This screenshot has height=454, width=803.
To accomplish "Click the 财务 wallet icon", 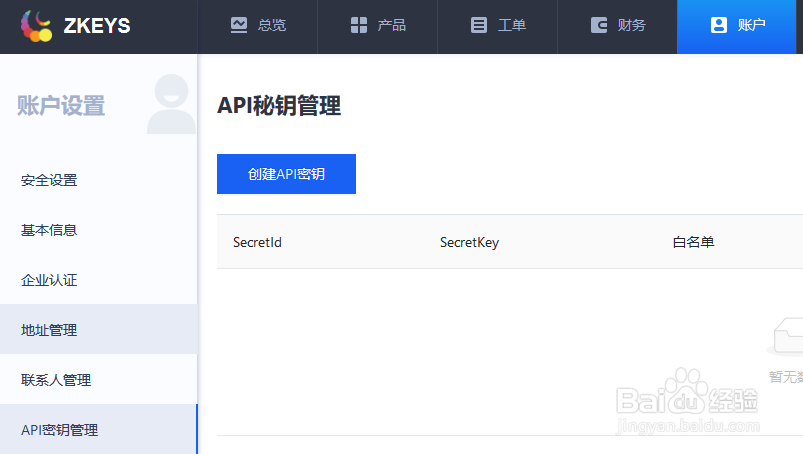I will 599,25.
